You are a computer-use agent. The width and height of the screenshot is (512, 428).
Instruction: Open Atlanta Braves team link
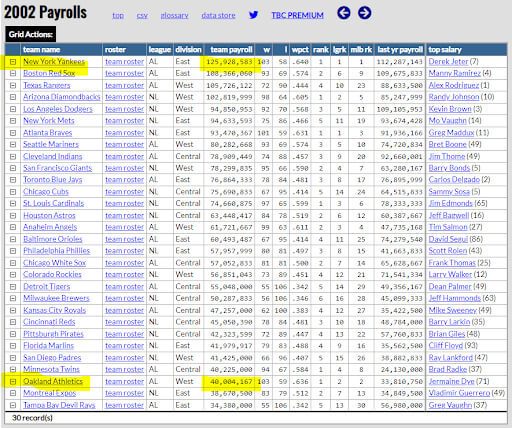point(48,132)
